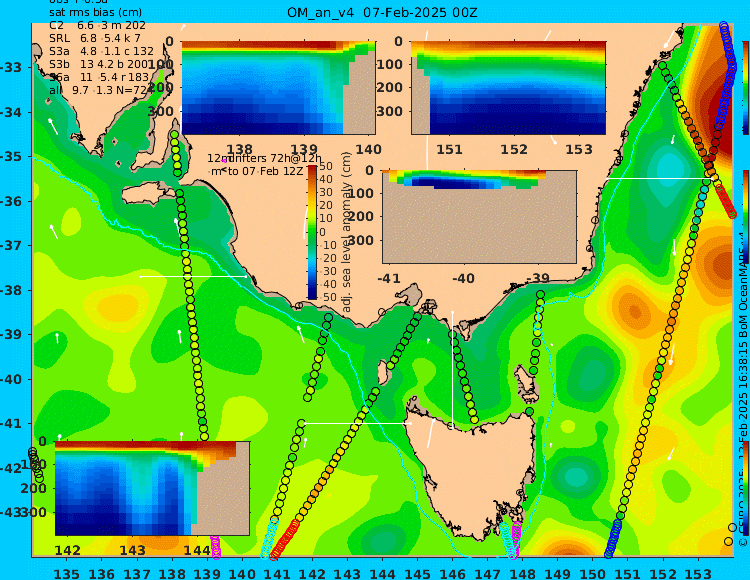Click the 143 longitude label on bottom main axis
Viewport: 750px width, 580px height.
347,573
